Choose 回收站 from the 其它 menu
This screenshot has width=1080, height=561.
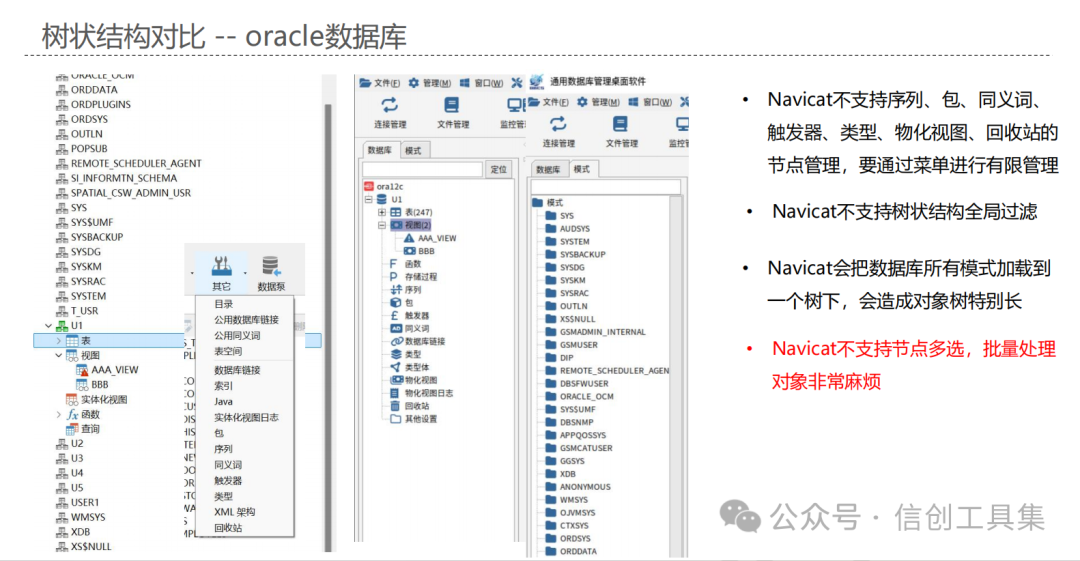(x=227, y=528)
